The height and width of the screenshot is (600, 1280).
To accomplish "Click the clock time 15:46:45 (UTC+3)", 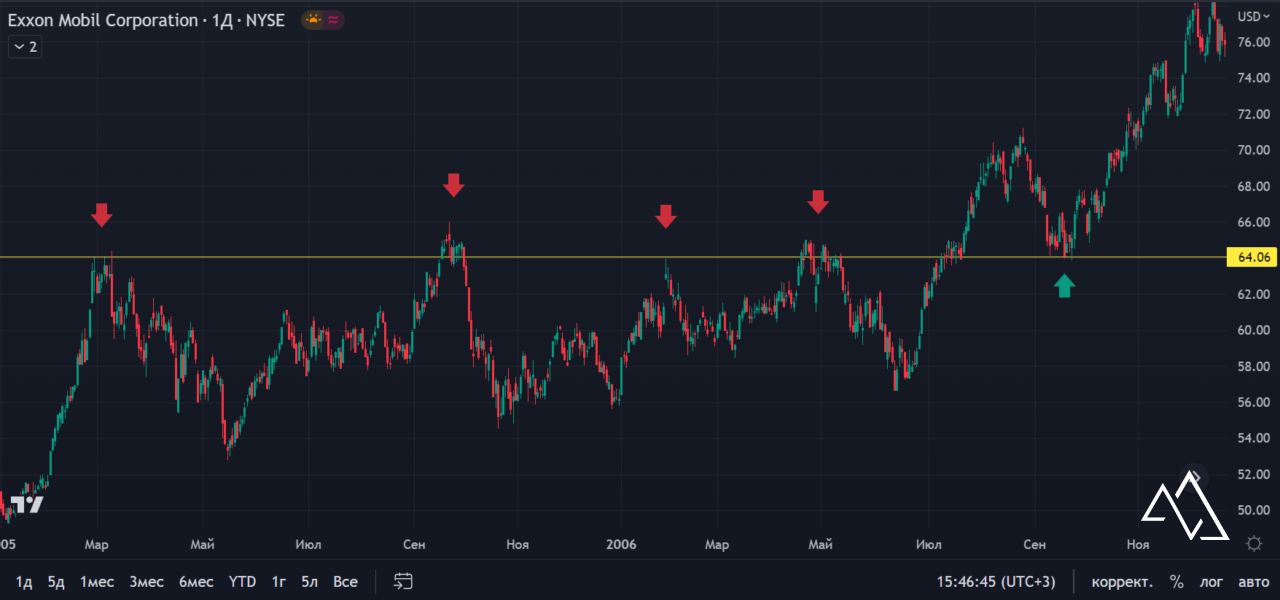I will (996, 581).
